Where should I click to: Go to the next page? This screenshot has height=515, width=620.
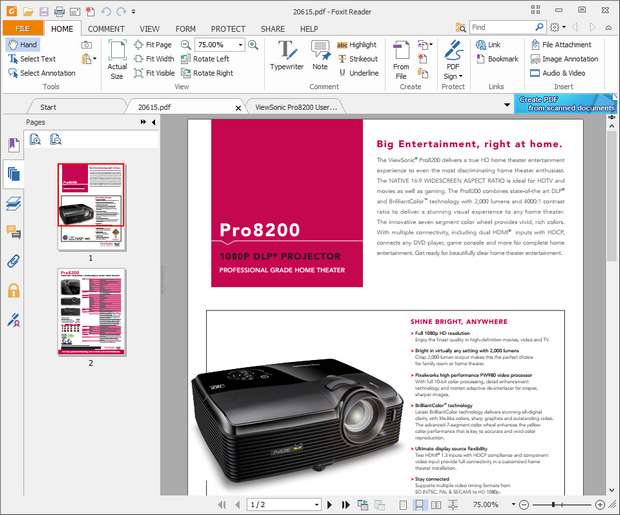click(330, 505)
